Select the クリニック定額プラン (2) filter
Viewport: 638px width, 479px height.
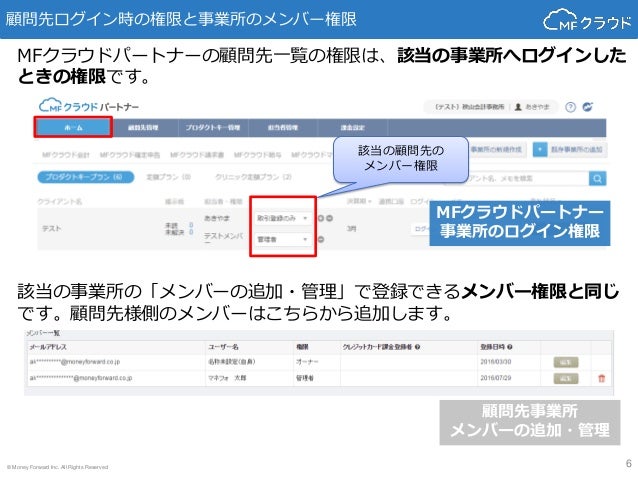tap(253, 177)
